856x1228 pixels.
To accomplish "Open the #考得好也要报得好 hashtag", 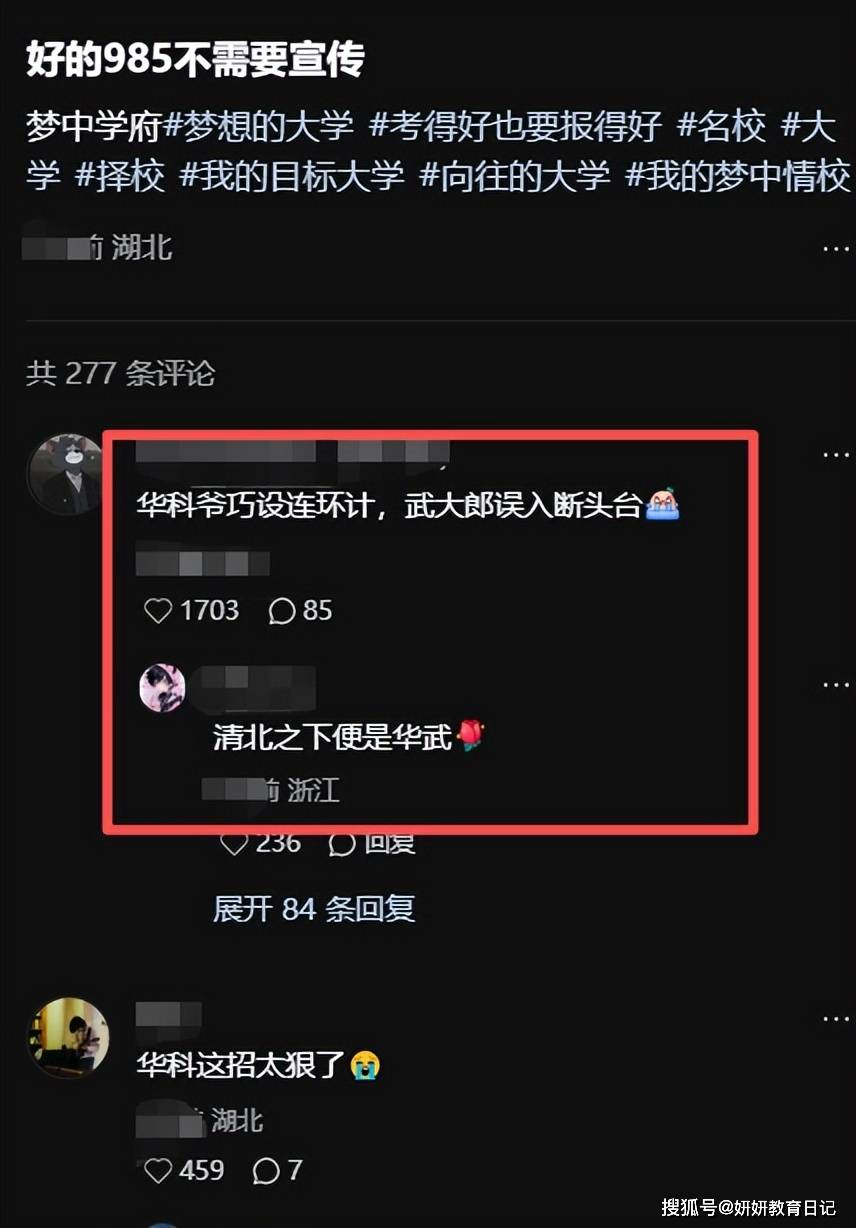I will (x=516, y=126).
